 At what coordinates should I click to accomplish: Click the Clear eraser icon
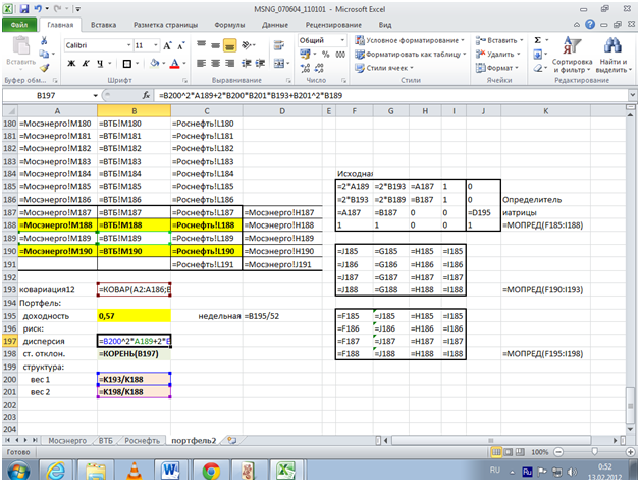pyautogui.click(x=538, y=68)
